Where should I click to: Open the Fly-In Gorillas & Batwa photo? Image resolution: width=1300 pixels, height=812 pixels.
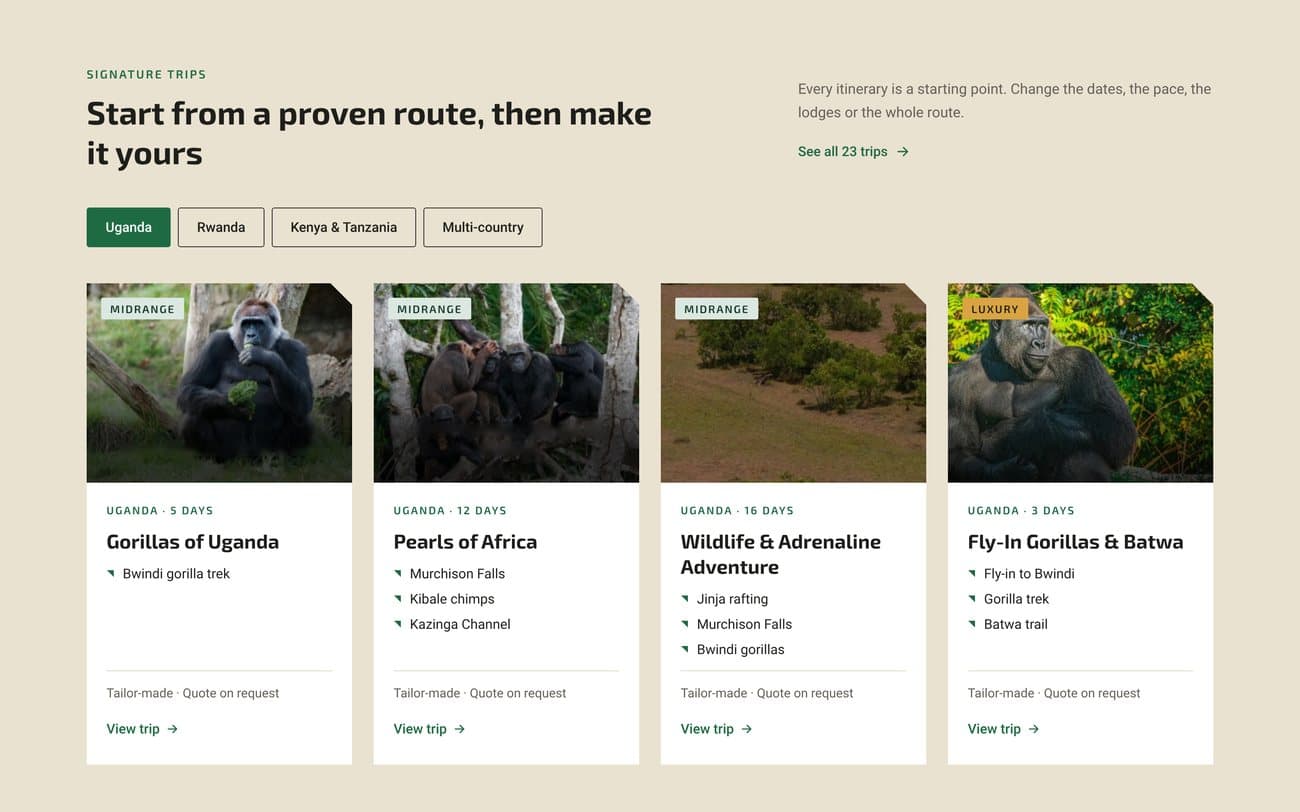1080,383
